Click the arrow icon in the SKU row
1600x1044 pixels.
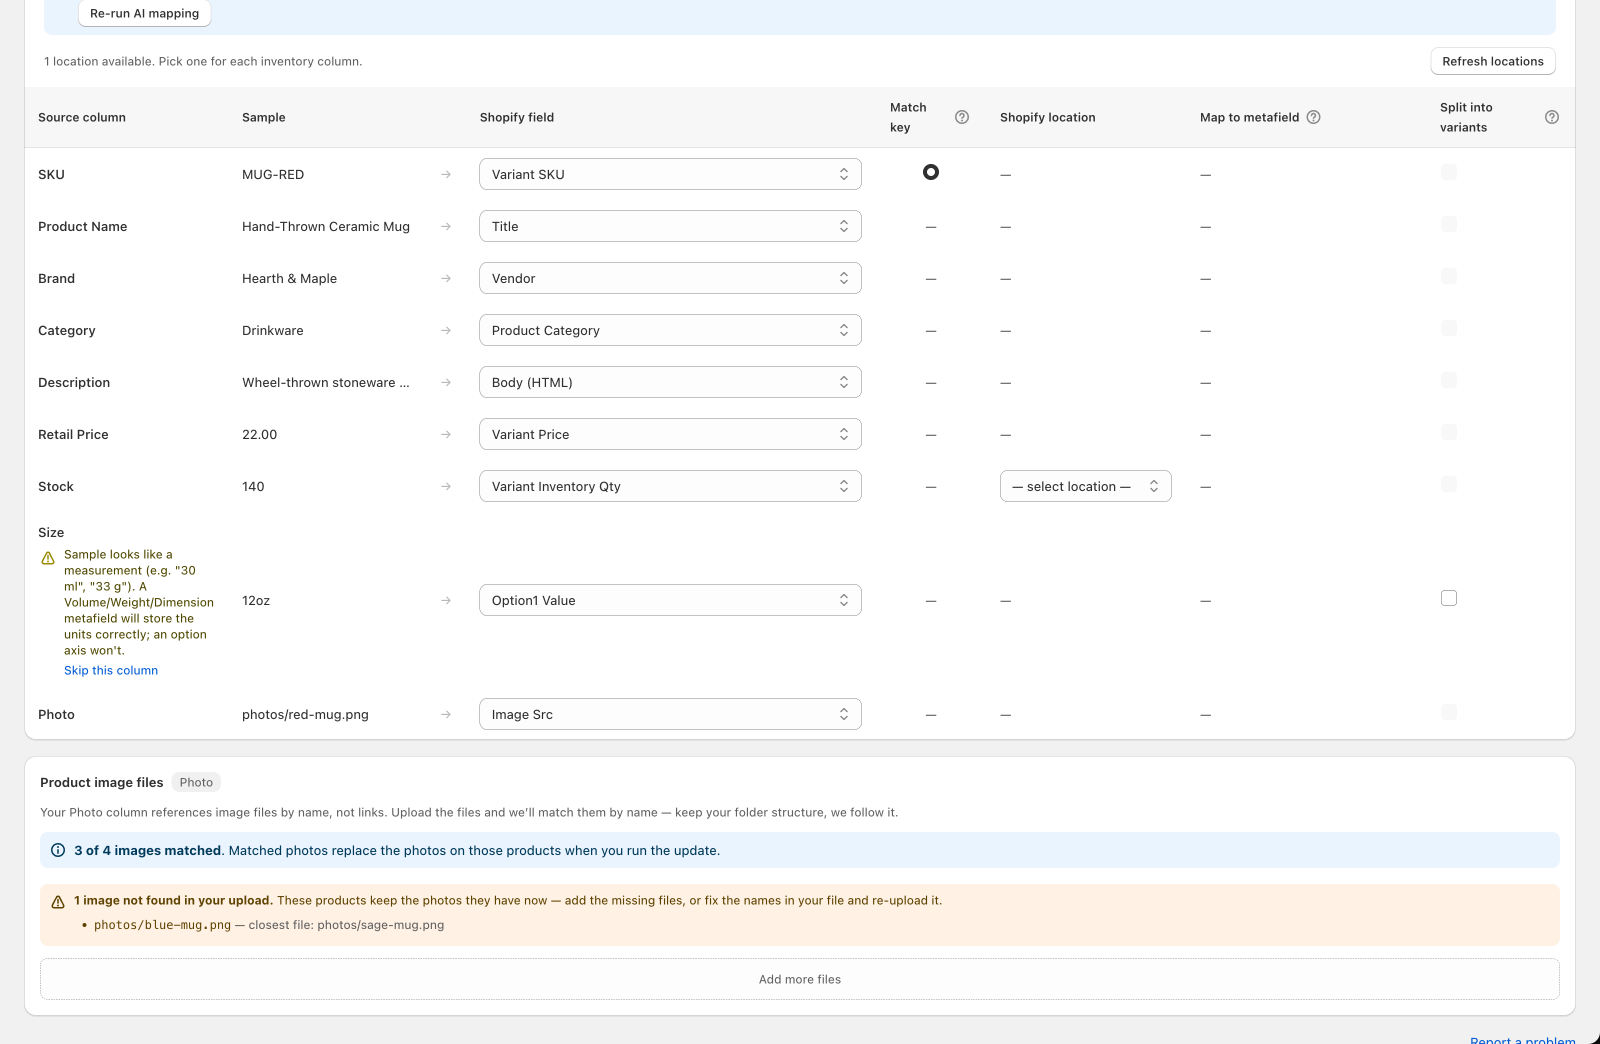coord(446,174)
